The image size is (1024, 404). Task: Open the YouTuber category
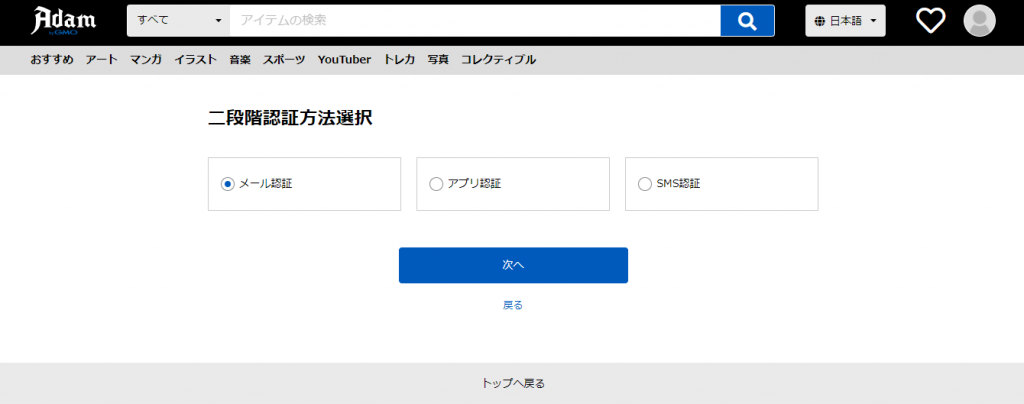(x=344, y=60)
